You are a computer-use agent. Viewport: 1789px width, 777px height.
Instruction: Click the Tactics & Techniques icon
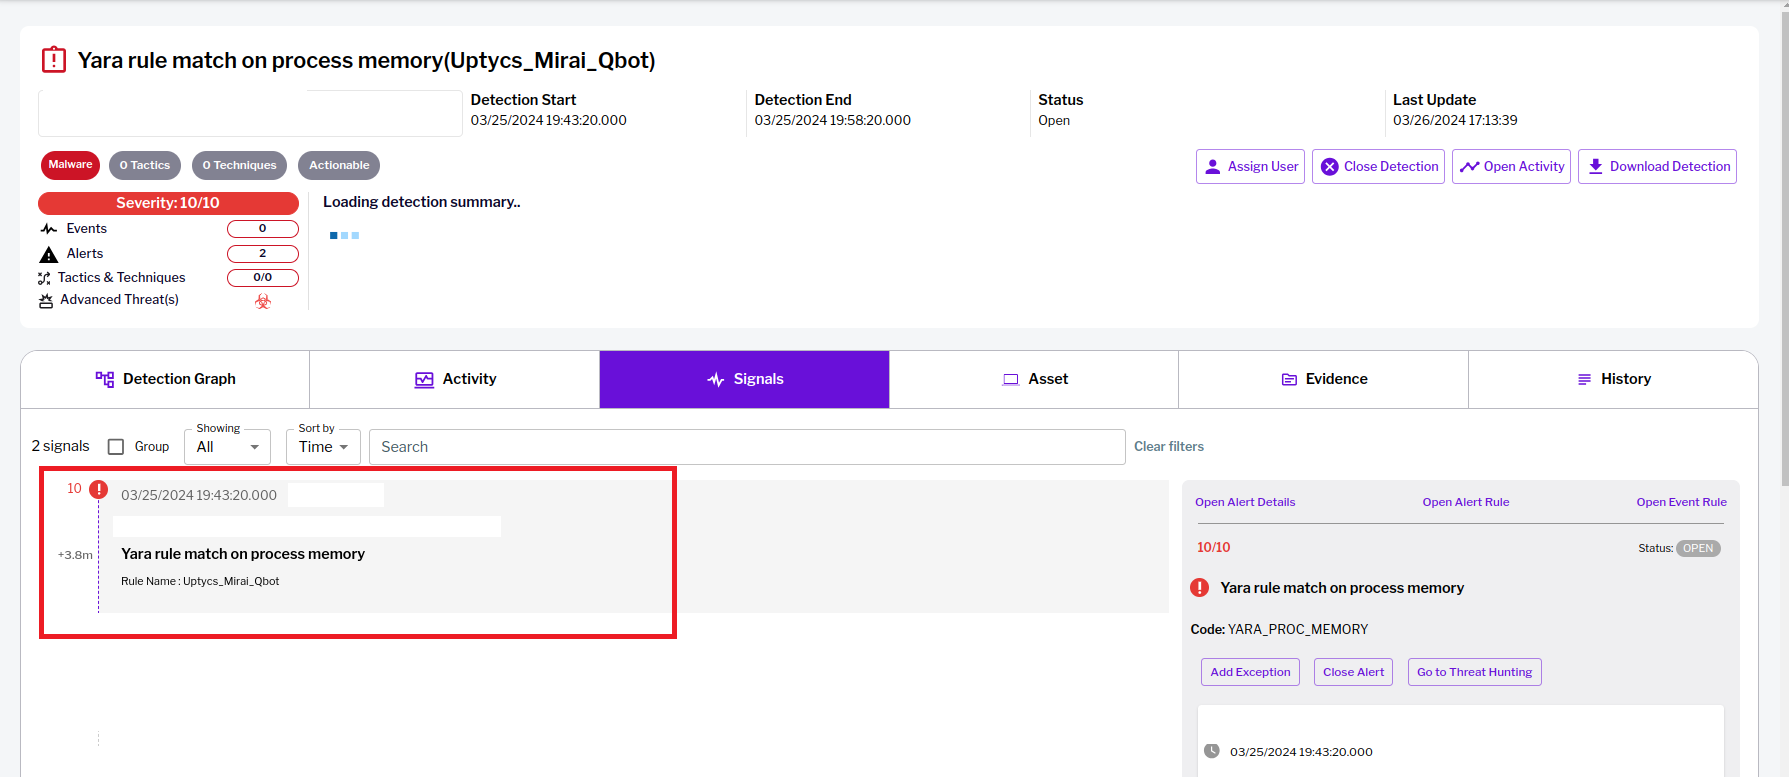click(44, 278)
